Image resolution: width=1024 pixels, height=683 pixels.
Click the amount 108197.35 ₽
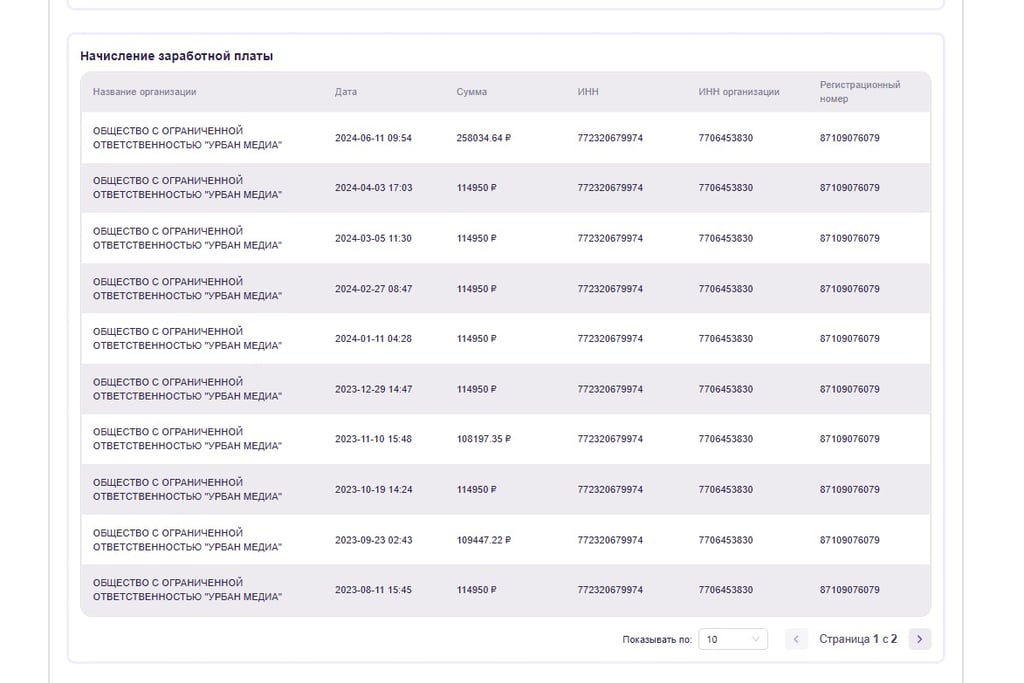coord(484,439)
